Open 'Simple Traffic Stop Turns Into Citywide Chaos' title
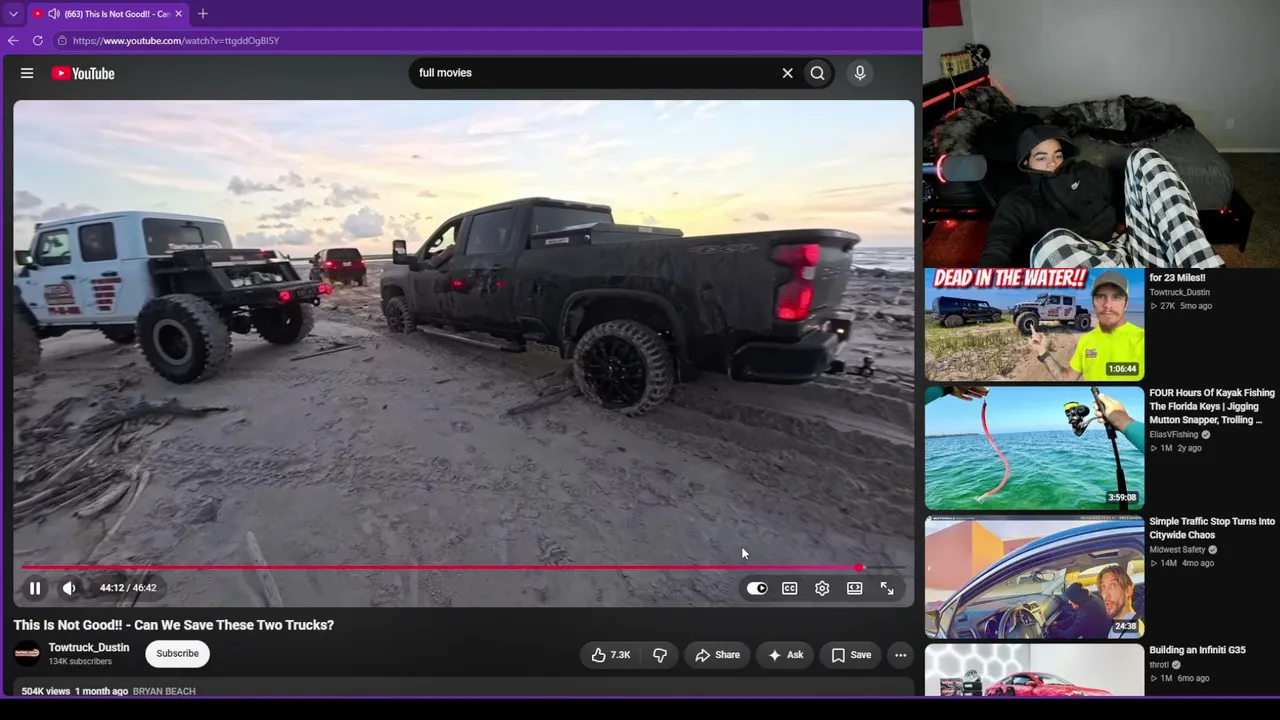The height and width of the screenshot is (720, 1280). coord(1212,528)
